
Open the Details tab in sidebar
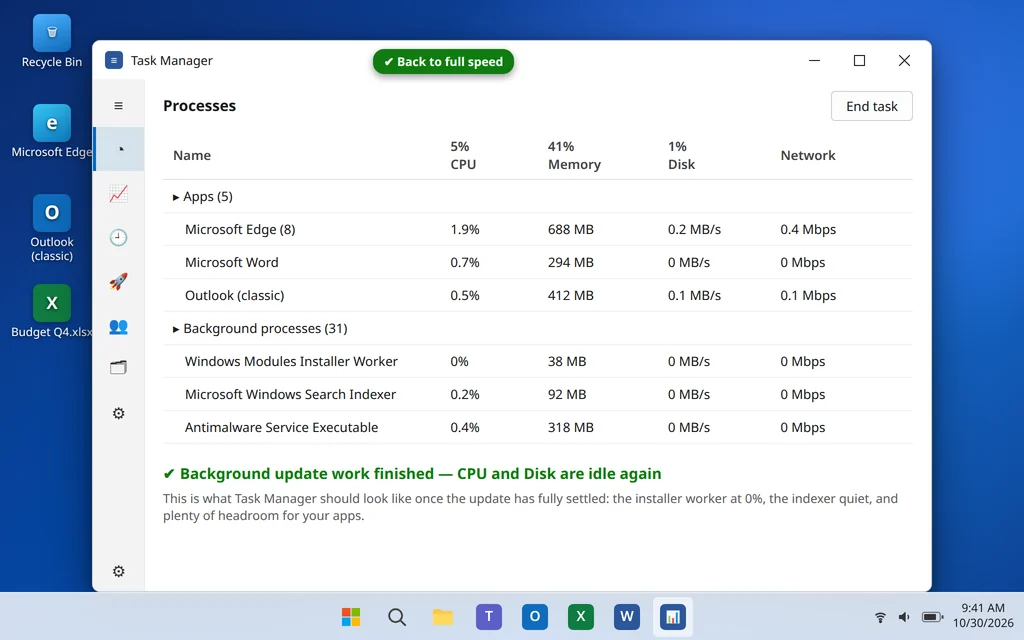[118, 368]
